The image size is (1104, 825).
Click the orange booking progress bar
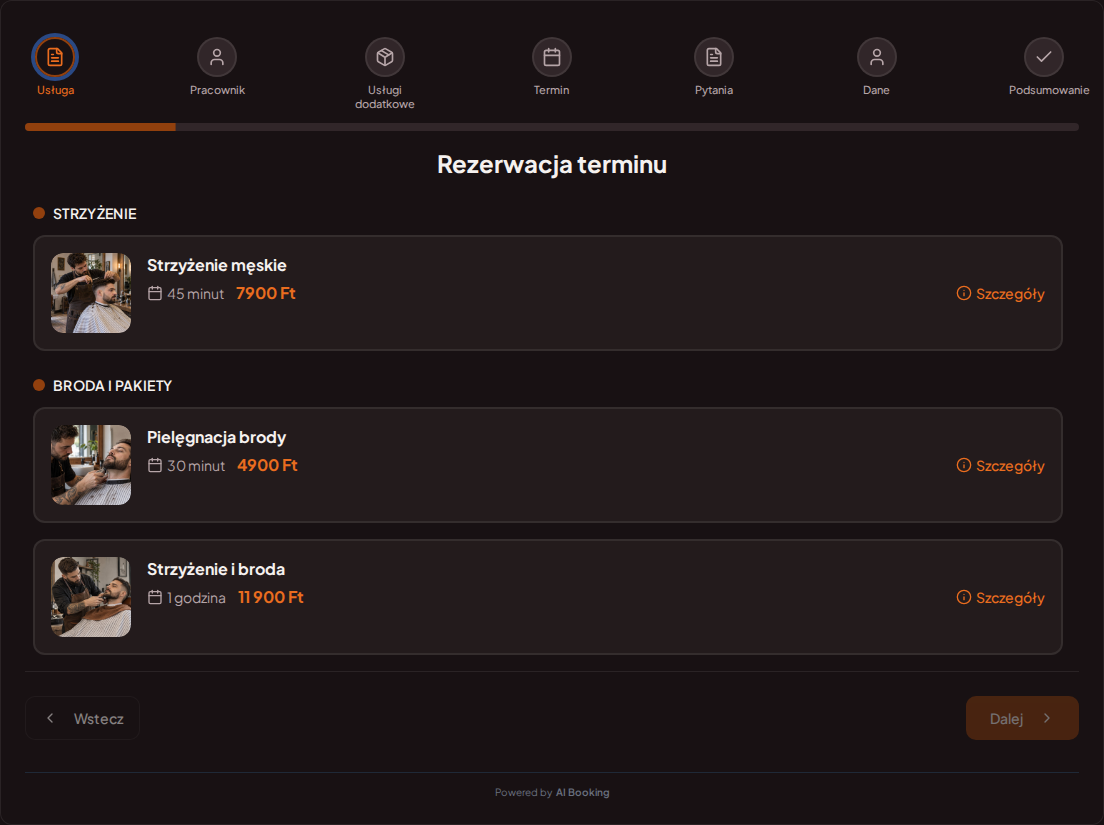coord(100,127)
